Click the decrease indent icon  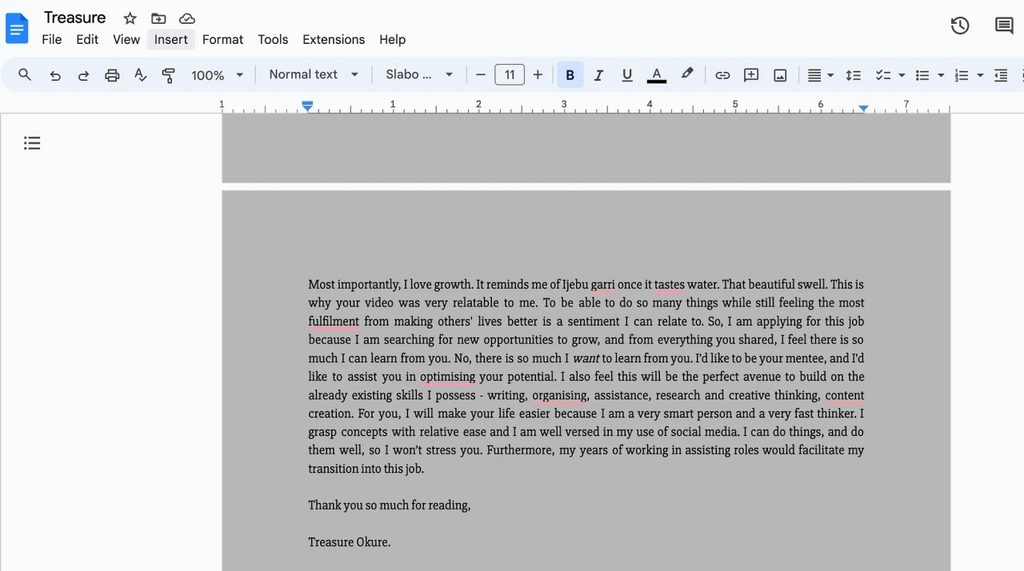[1000, 75]
